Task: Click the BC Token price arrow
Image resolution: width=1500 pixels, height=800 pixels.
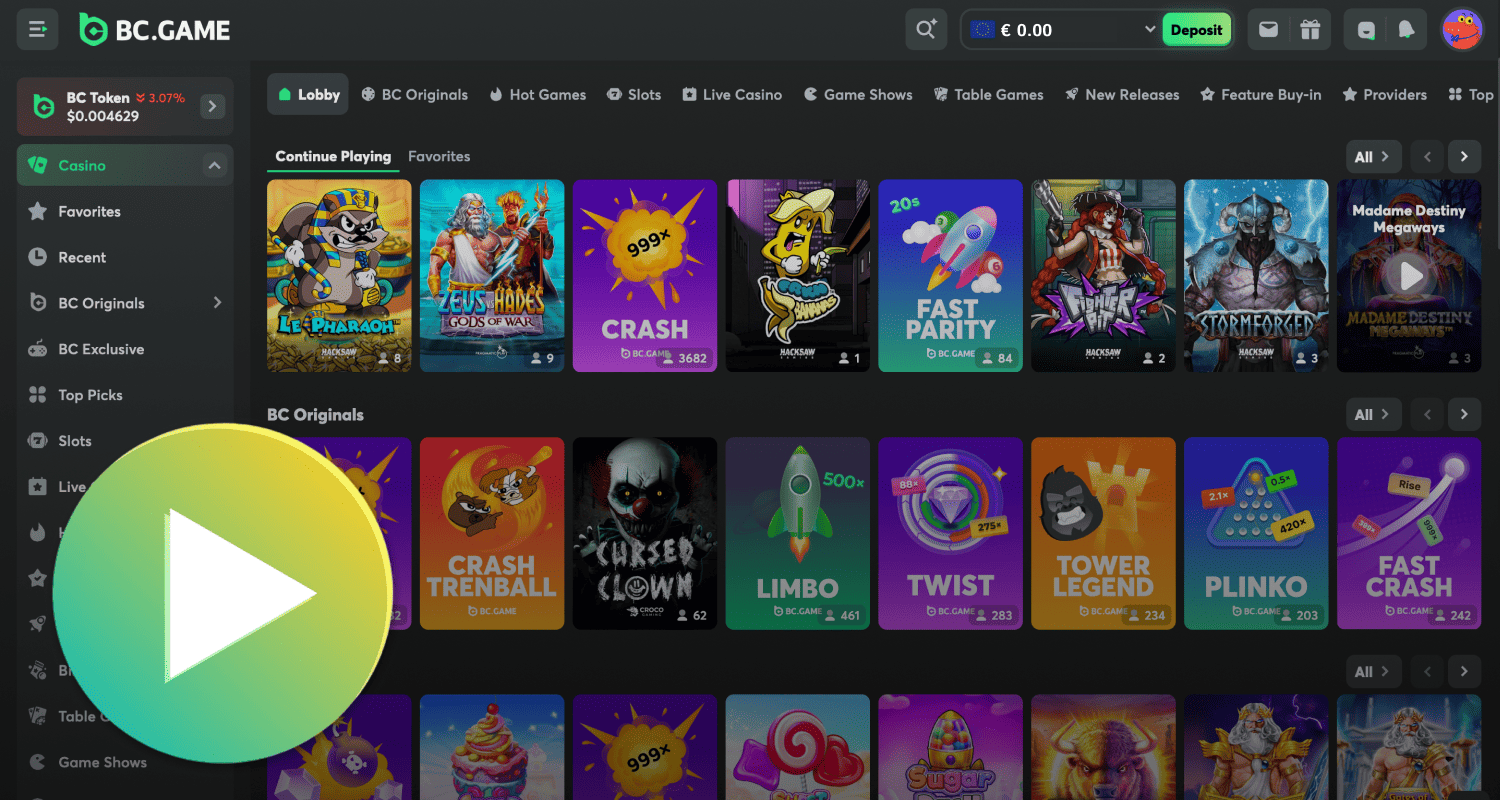Action: 212,106
